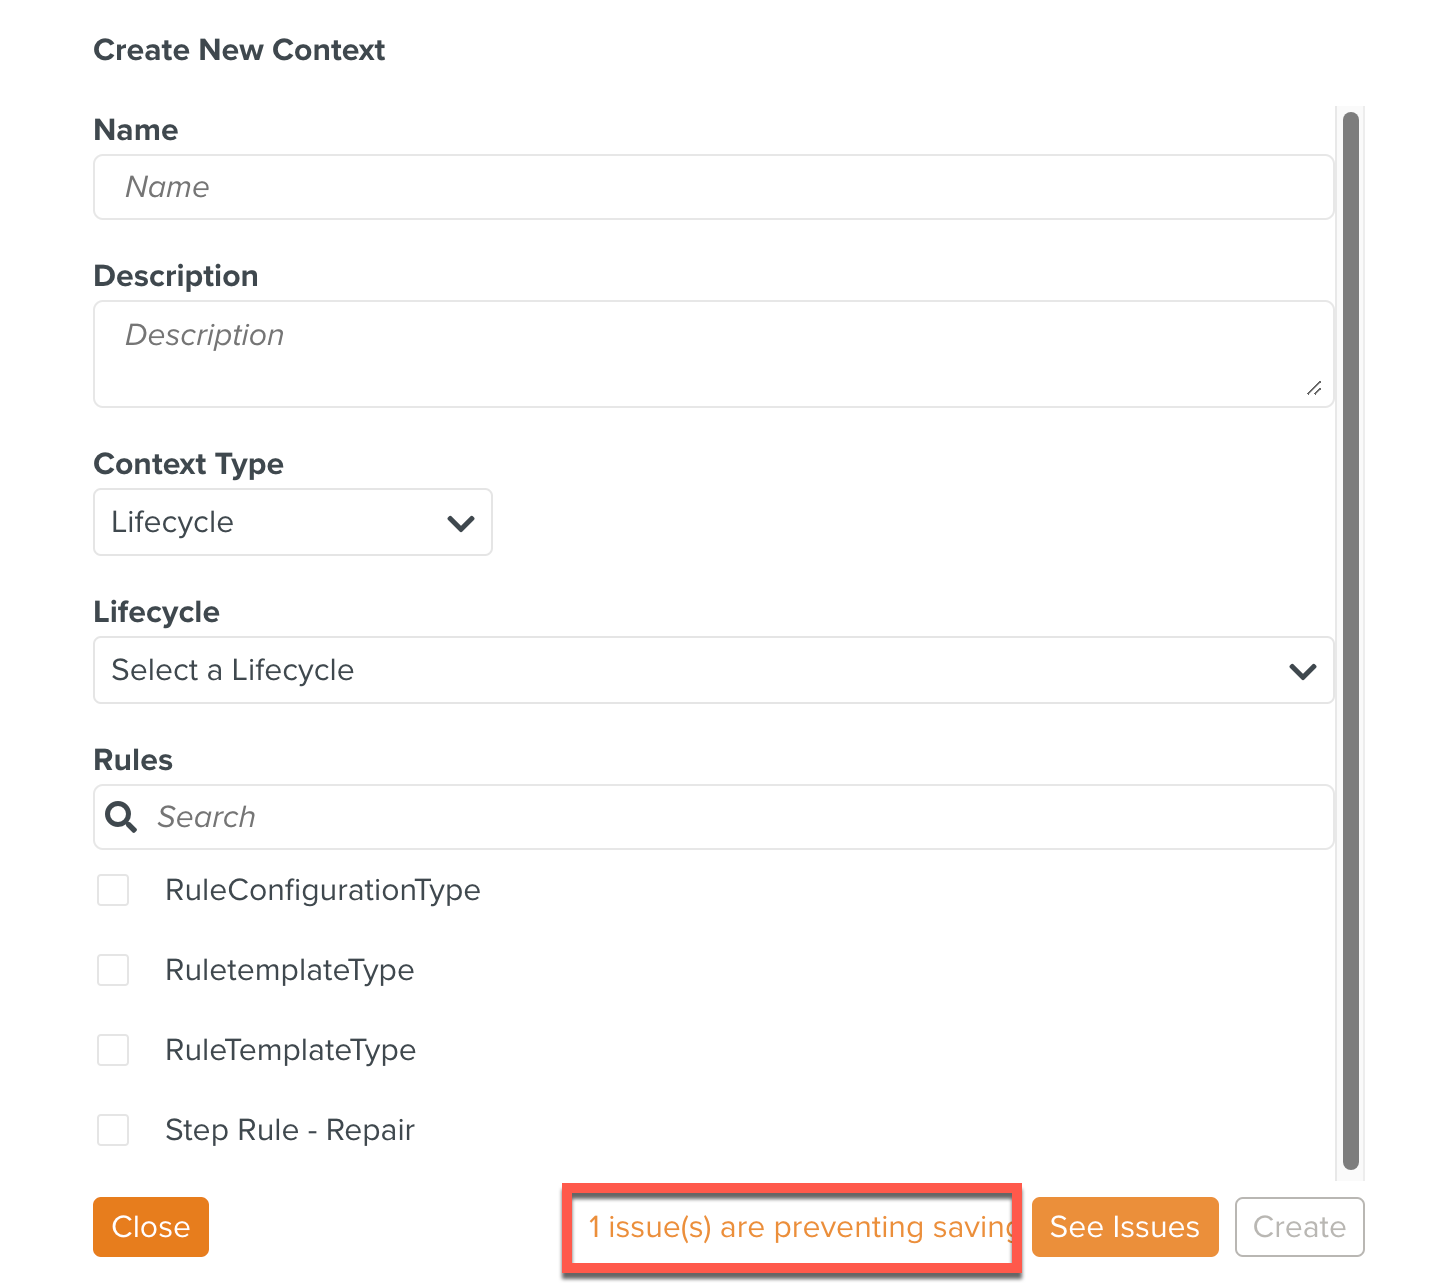Enable the RuletemplateType rule checkbox
Viewport: 1454px width, 1287px height.
(113, 970)
